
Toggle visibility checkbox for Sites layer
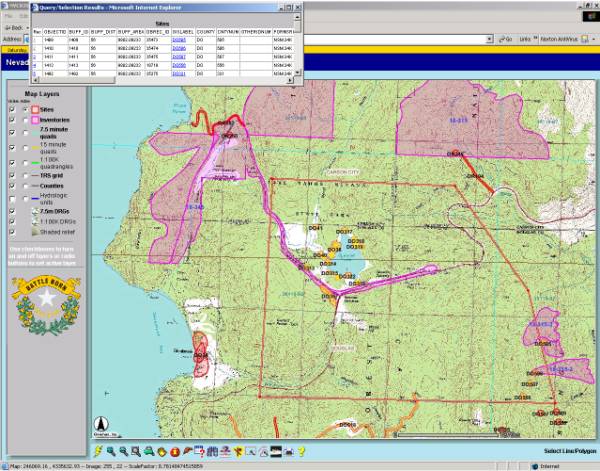coord(12,108)
